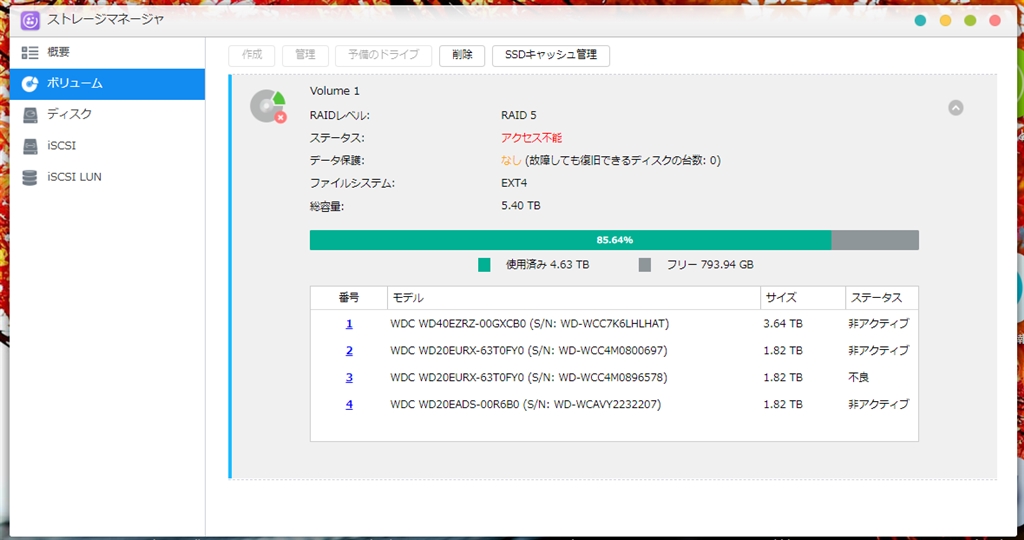
Task: Click the ステータス column header
Action: pos(882,298)
